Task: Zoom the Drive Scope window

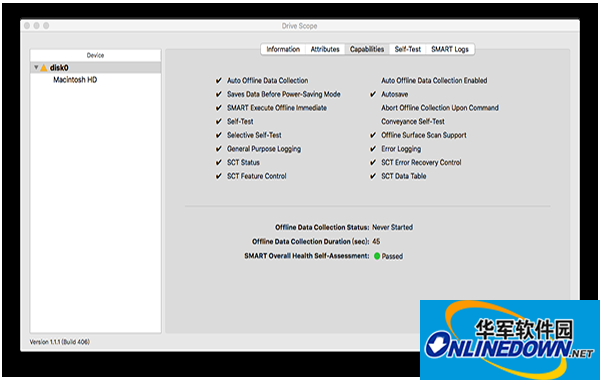Action: [x=46, y=26]
